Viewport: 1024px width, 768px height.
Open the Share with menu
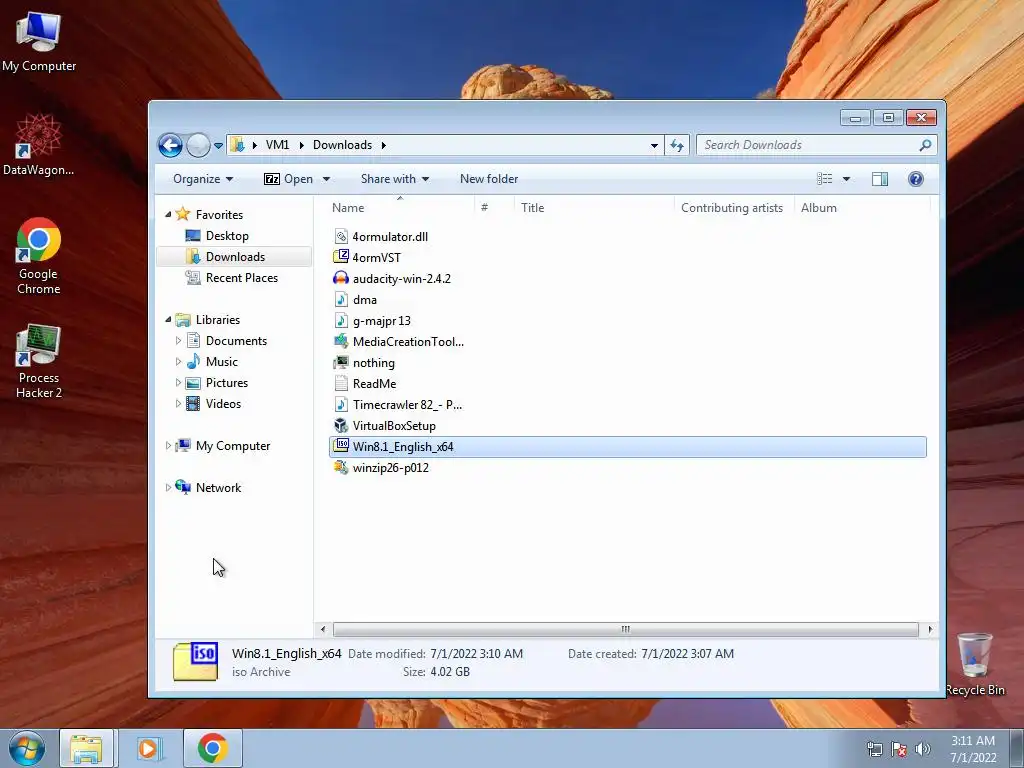pyautogui.click(x=394, y=179)
